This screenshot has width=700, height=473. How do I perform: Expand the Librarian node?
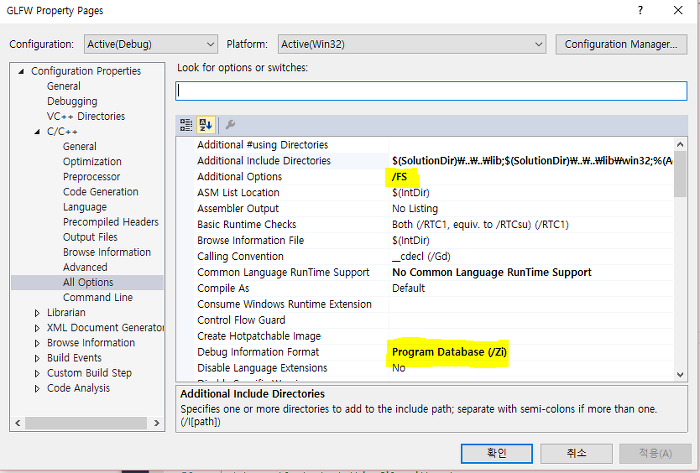tap(37, 313)
